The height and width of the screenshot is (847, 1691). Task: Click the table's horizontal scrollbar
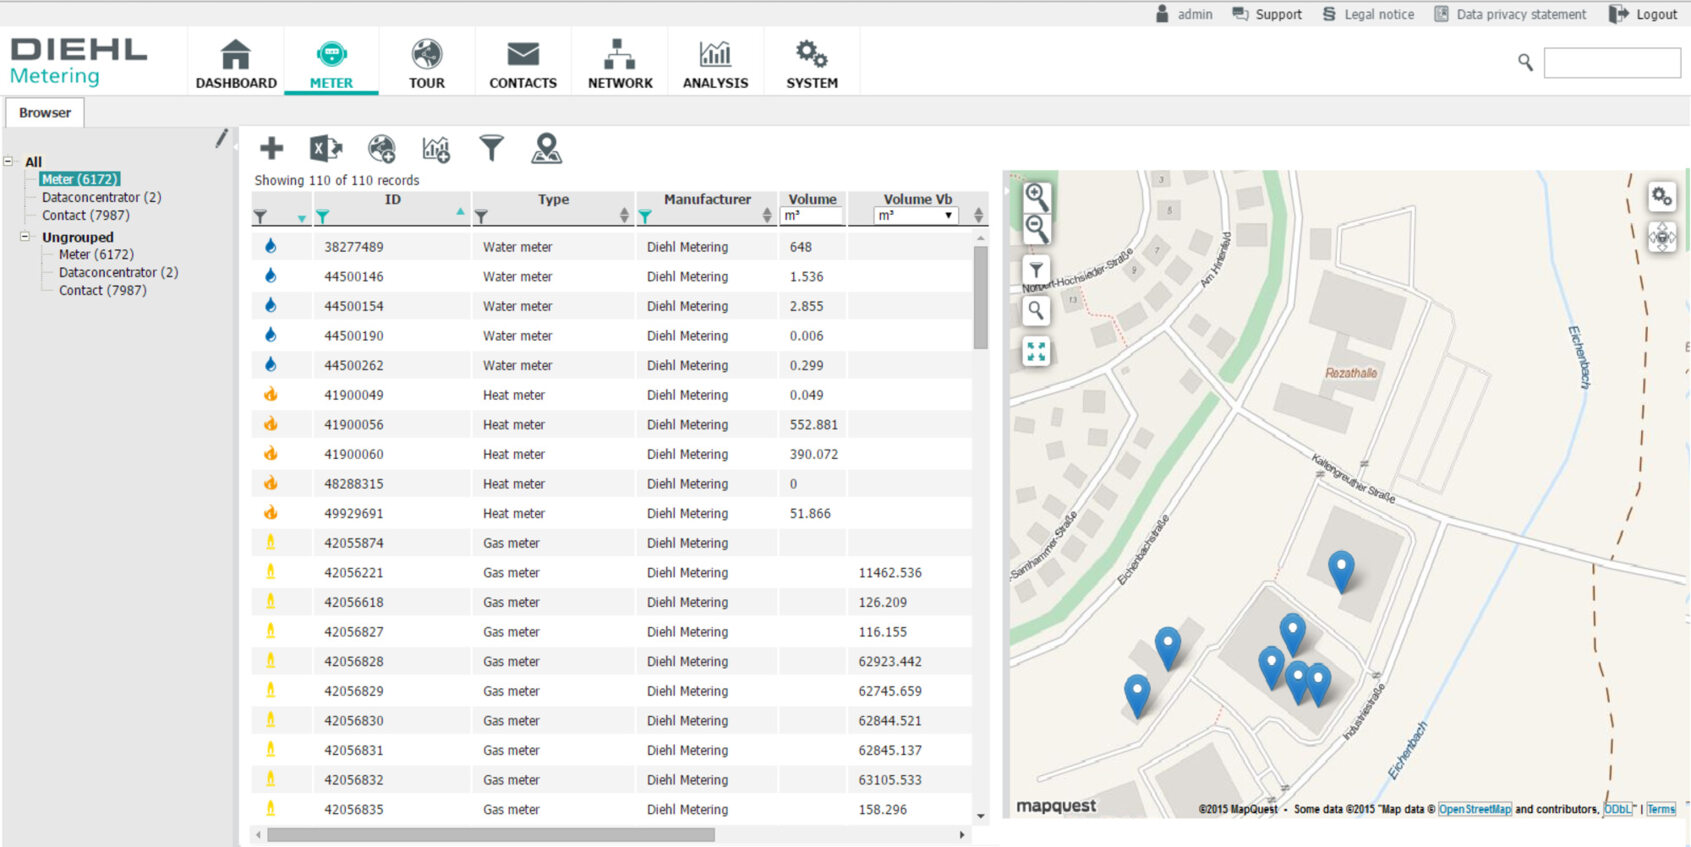490,834
